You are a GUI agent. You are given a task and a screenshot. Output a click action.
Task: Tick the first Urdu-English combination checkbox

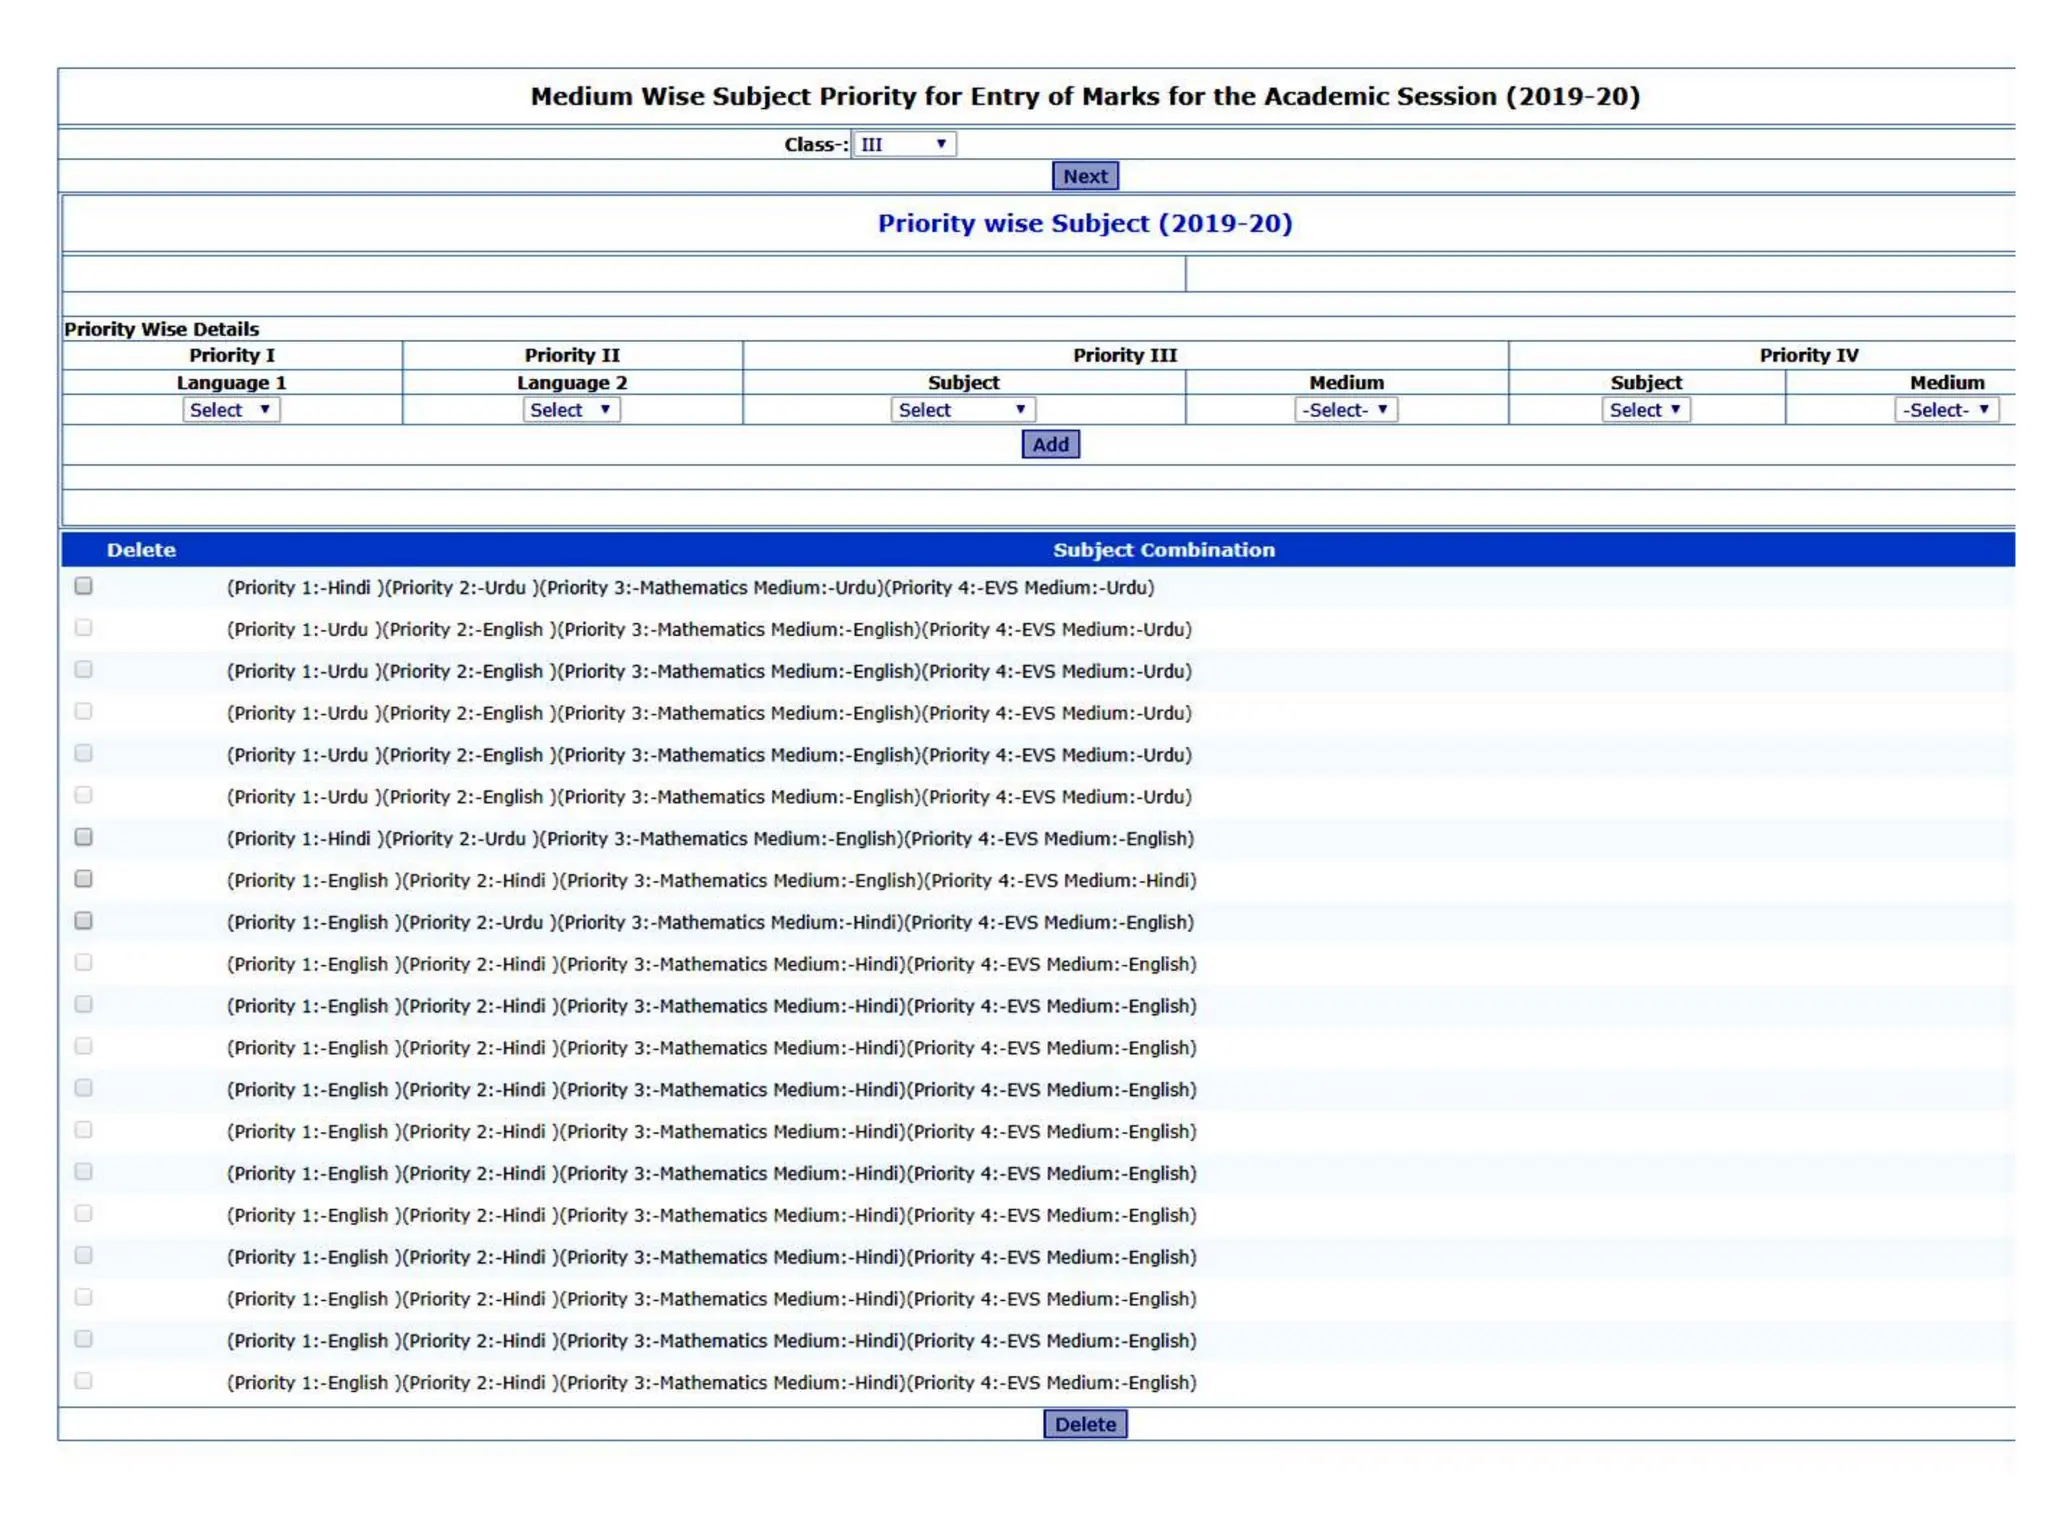(x=84, y=629)
